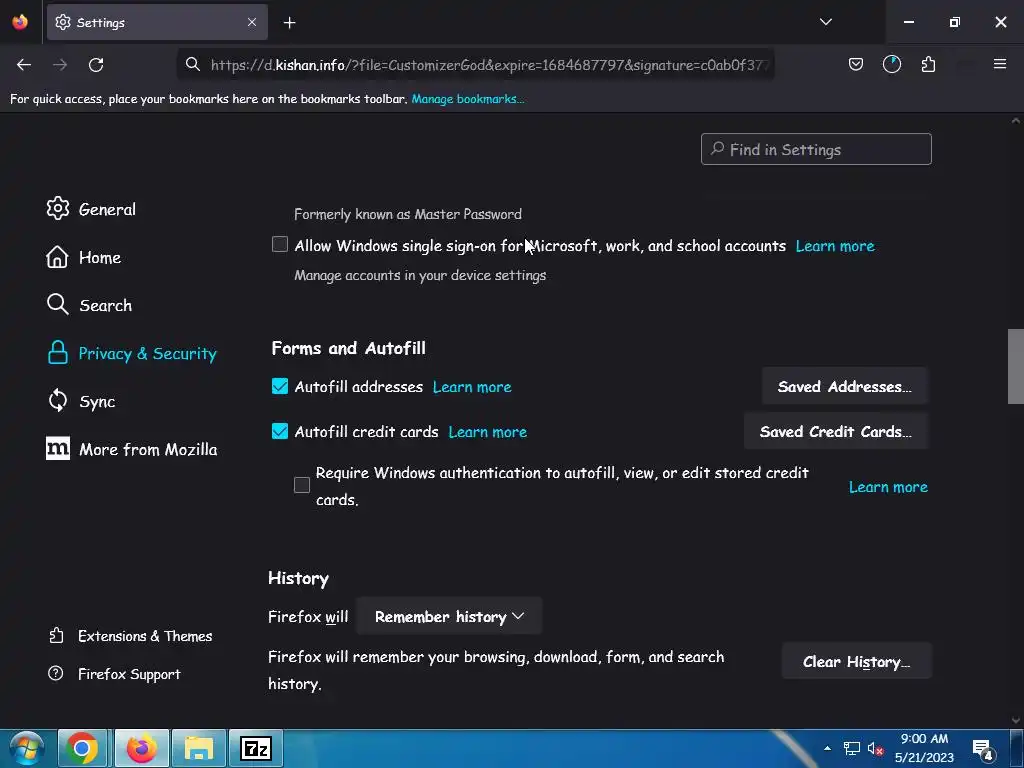Open the Extensions puzzle-piece toolbar icon

pyautogui.click(x=928, y=64)
